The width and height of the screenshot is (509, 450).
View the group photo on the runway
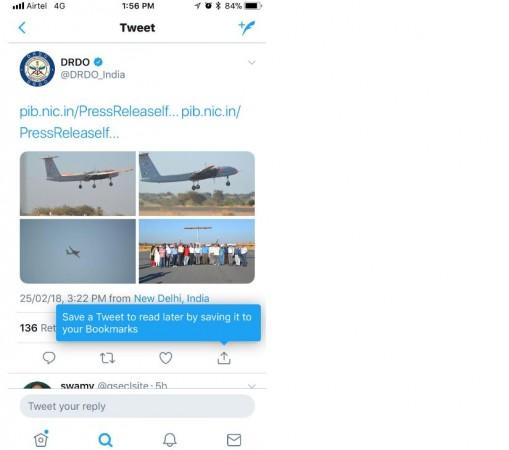pyautogui.click(x=197, y=251)
